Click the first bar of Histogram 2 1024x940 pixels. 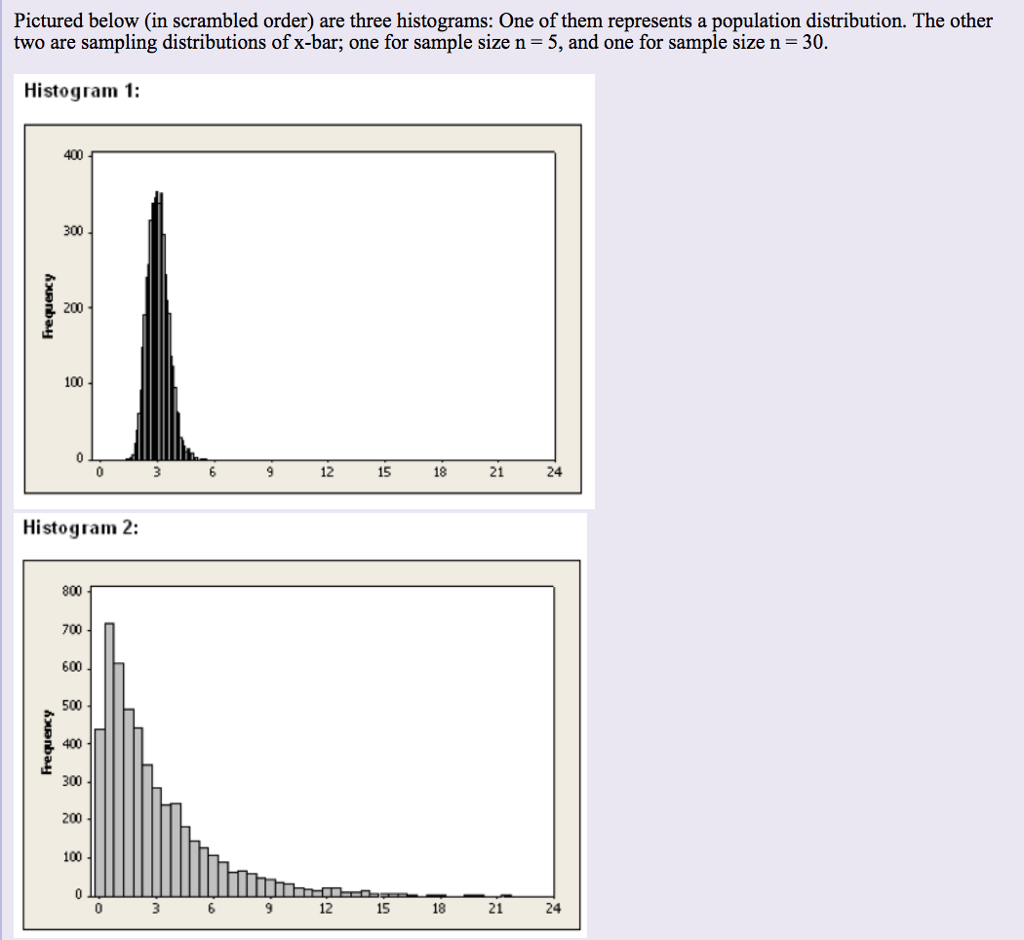pos(100,813)
